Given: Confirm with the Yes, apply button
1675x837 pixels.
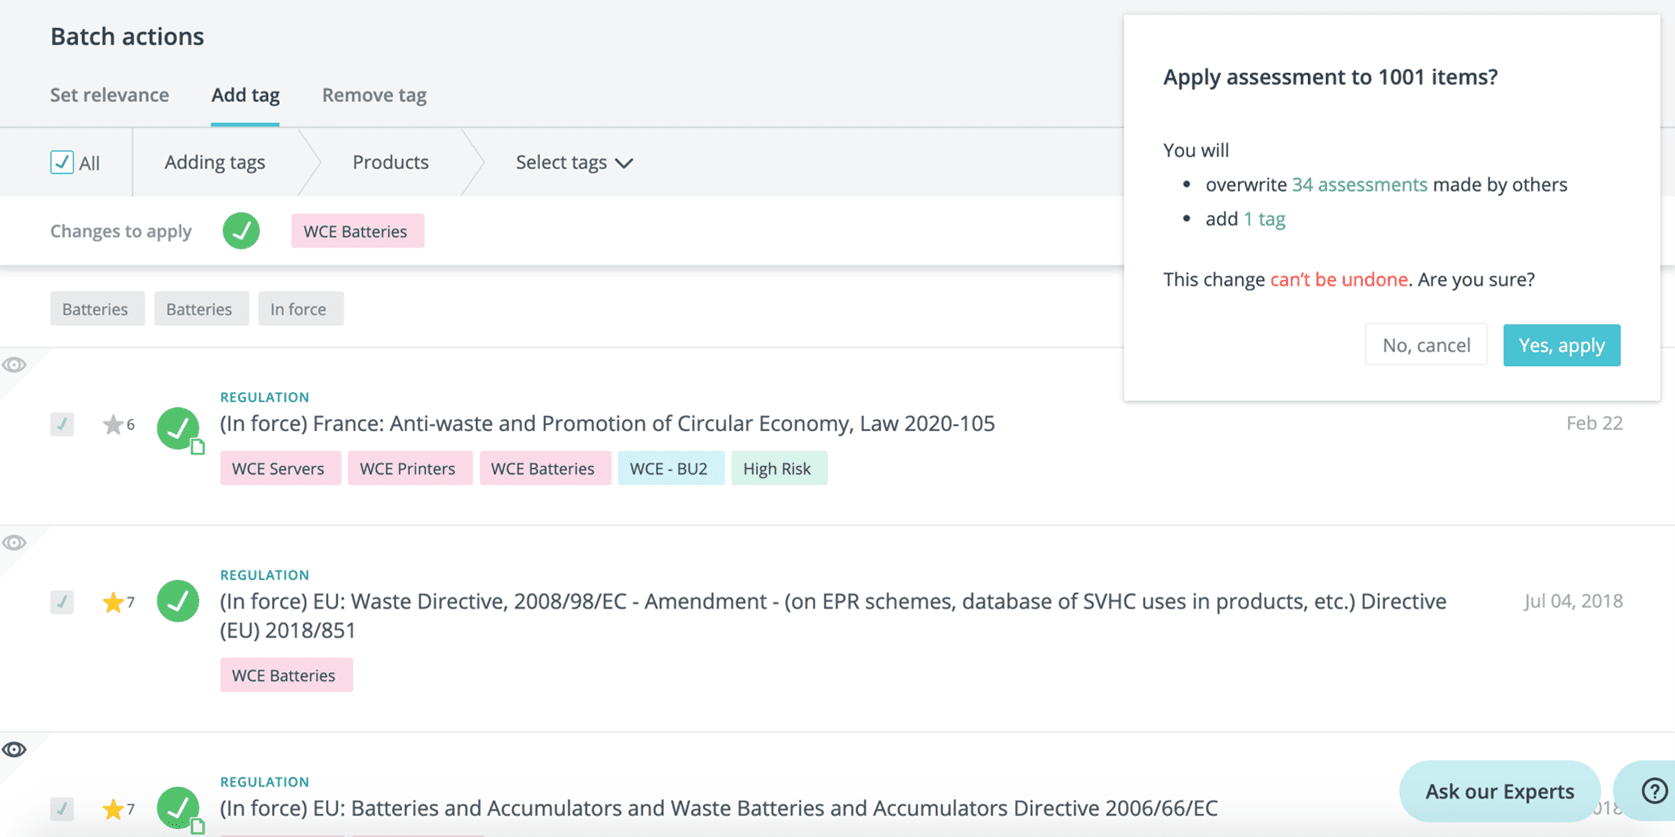Looking at the screenshot, I should [1561, 345].
